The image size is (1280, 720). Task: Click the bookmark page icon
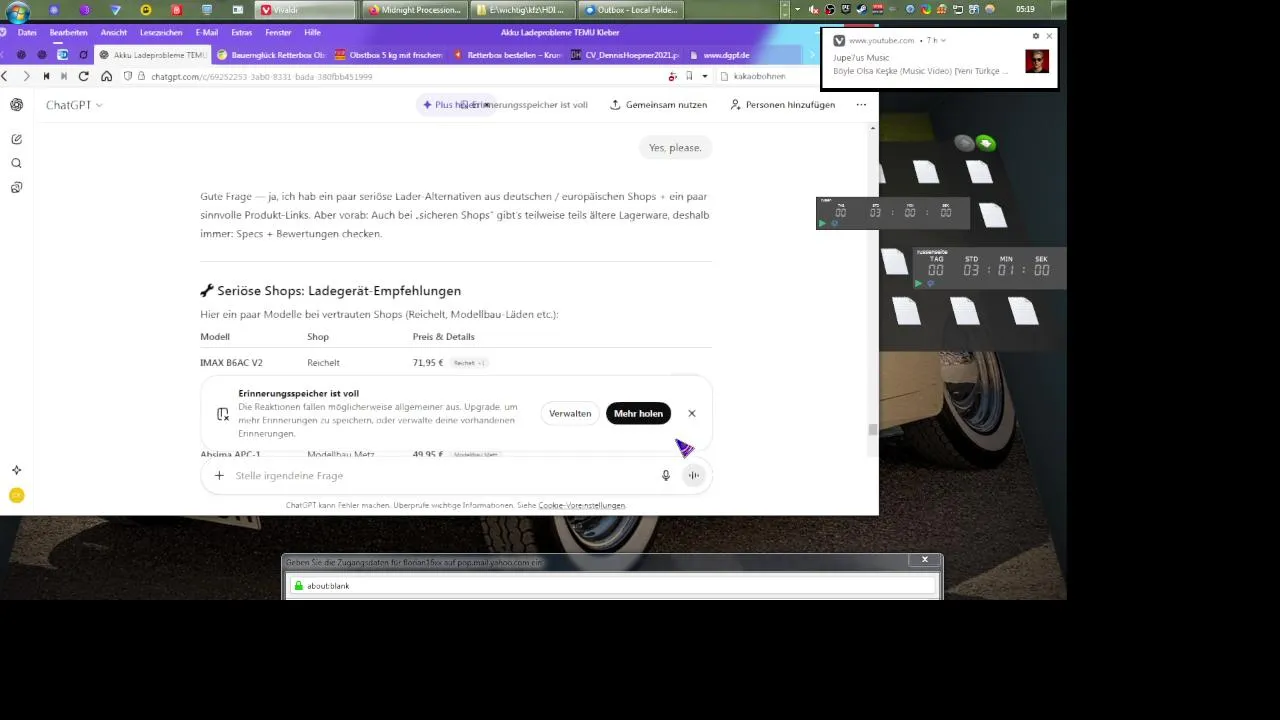[x=689, y=76]
